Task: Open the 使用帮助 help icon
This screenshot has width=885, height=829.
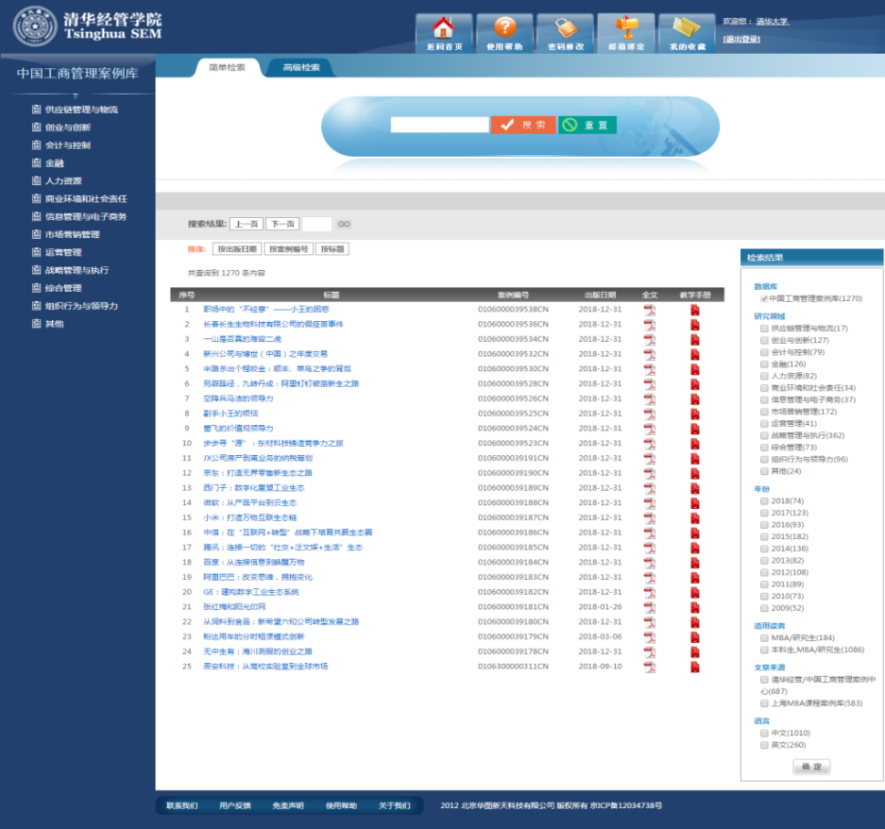Action: tap(505, 33)
